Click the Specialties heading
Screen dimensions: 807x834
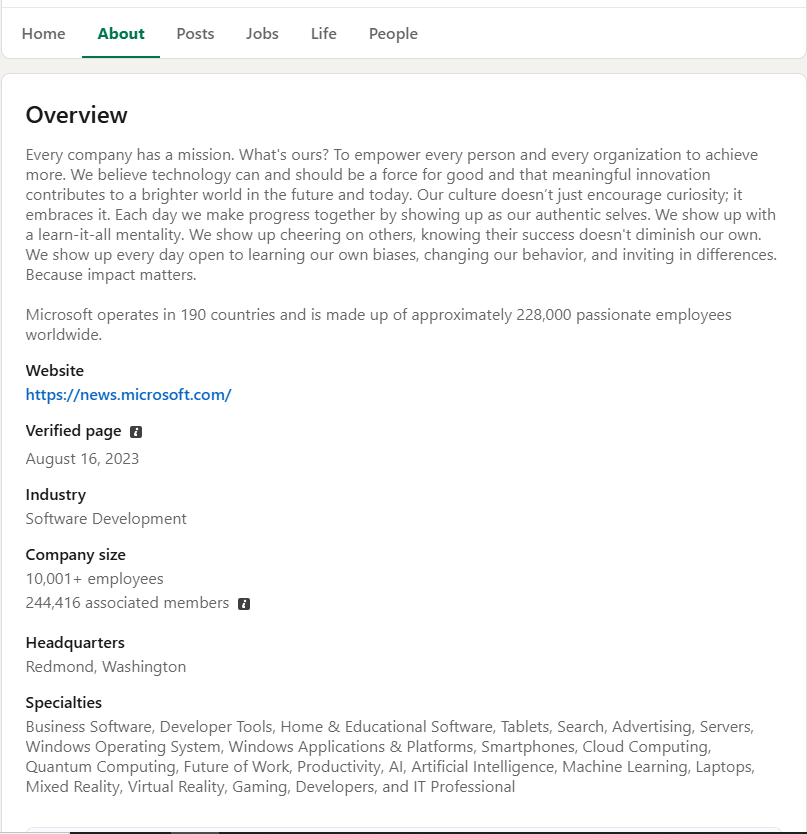point(64,703)
